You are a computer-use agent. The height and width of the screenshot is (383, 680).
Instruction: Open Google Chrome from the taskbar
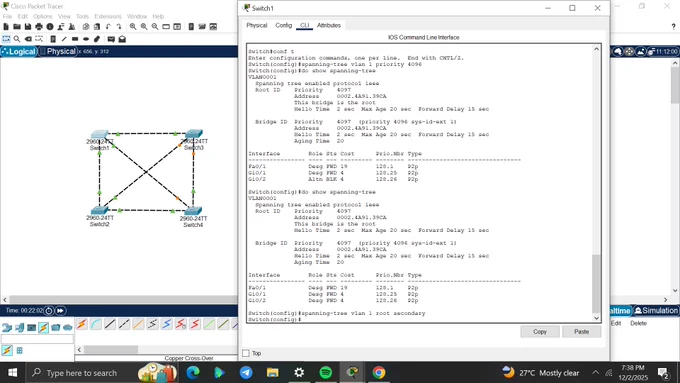379,373
